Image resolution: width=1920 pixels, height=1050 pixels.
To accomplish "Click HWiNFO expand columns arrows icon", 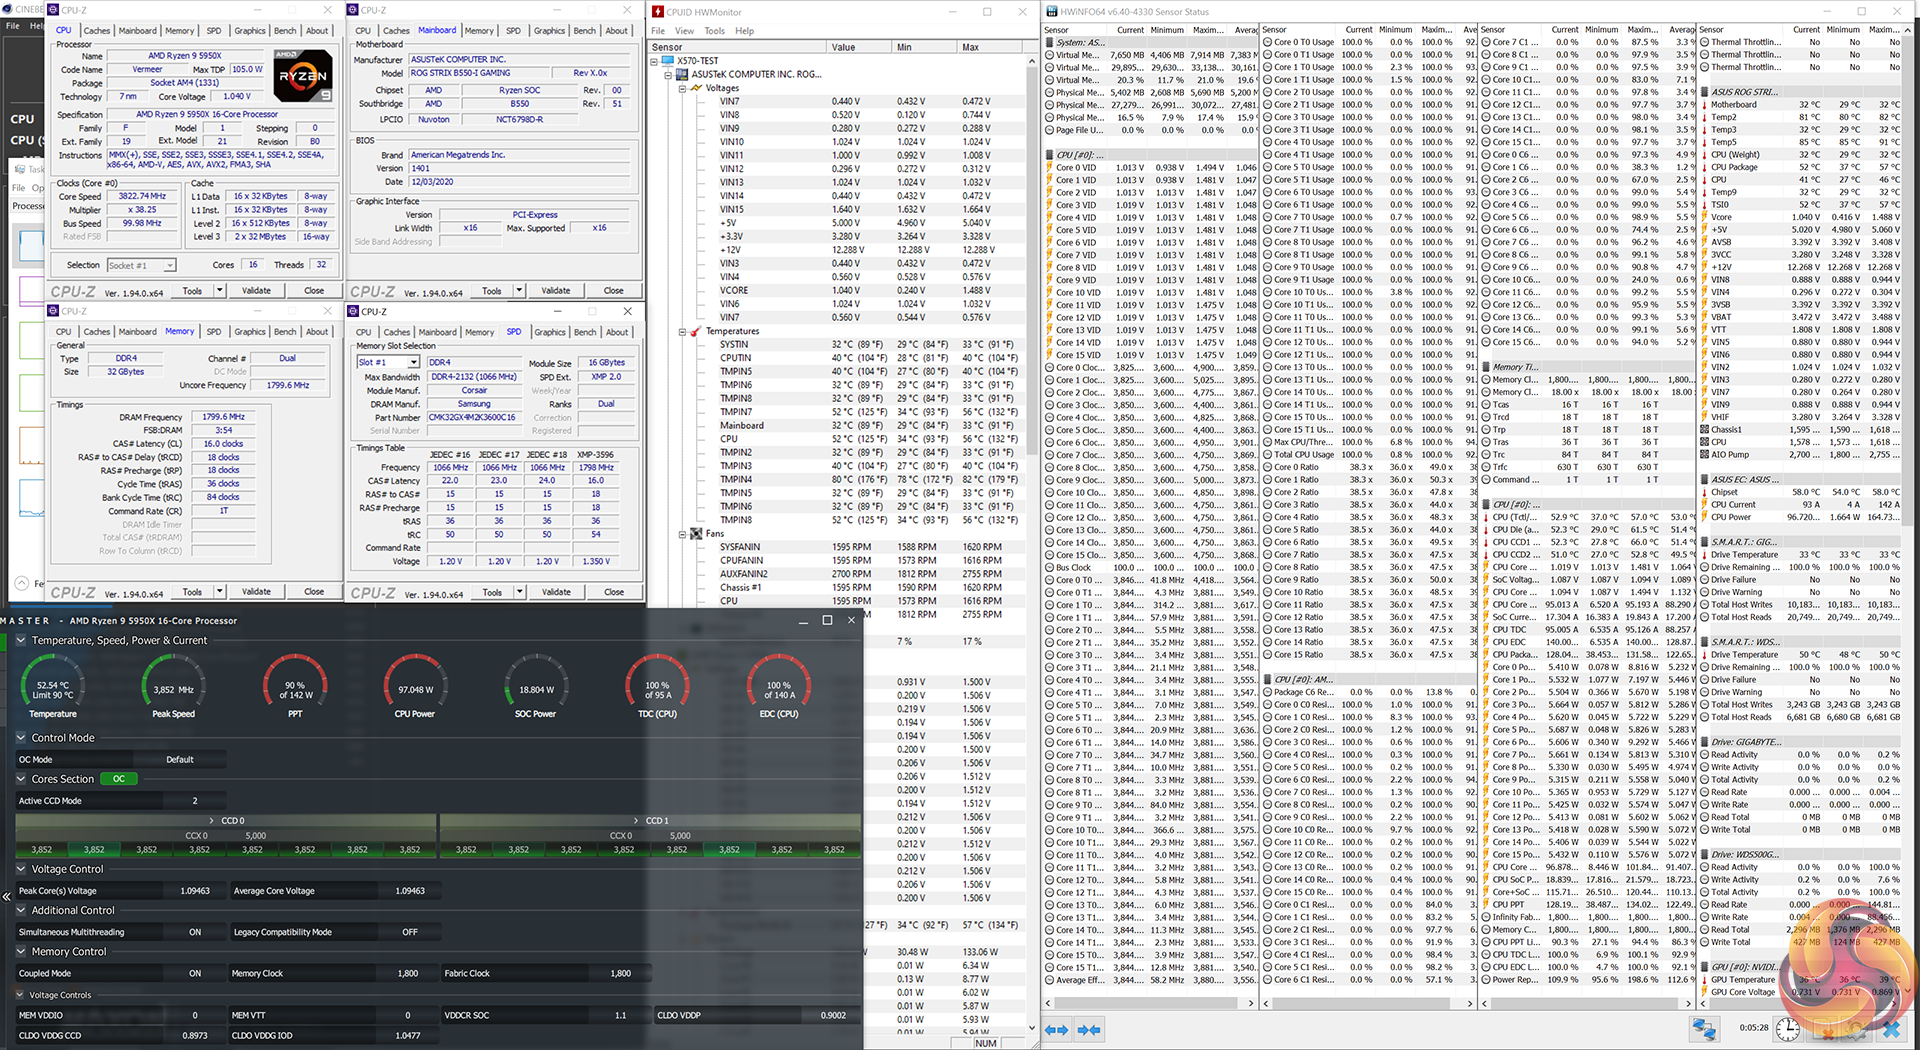I will (1056, 1029).
